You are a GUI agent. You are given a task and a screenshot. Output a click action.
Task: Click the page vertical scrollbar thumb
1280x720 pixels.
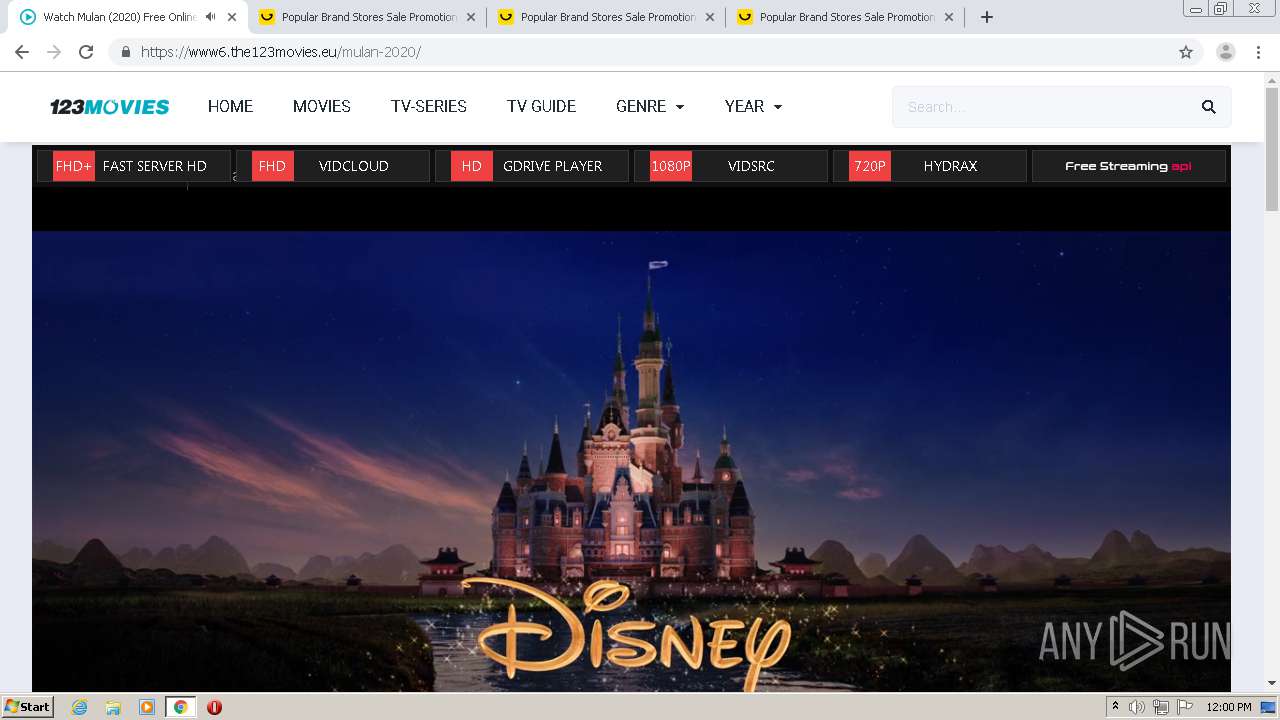click(x=1272, y=150)
